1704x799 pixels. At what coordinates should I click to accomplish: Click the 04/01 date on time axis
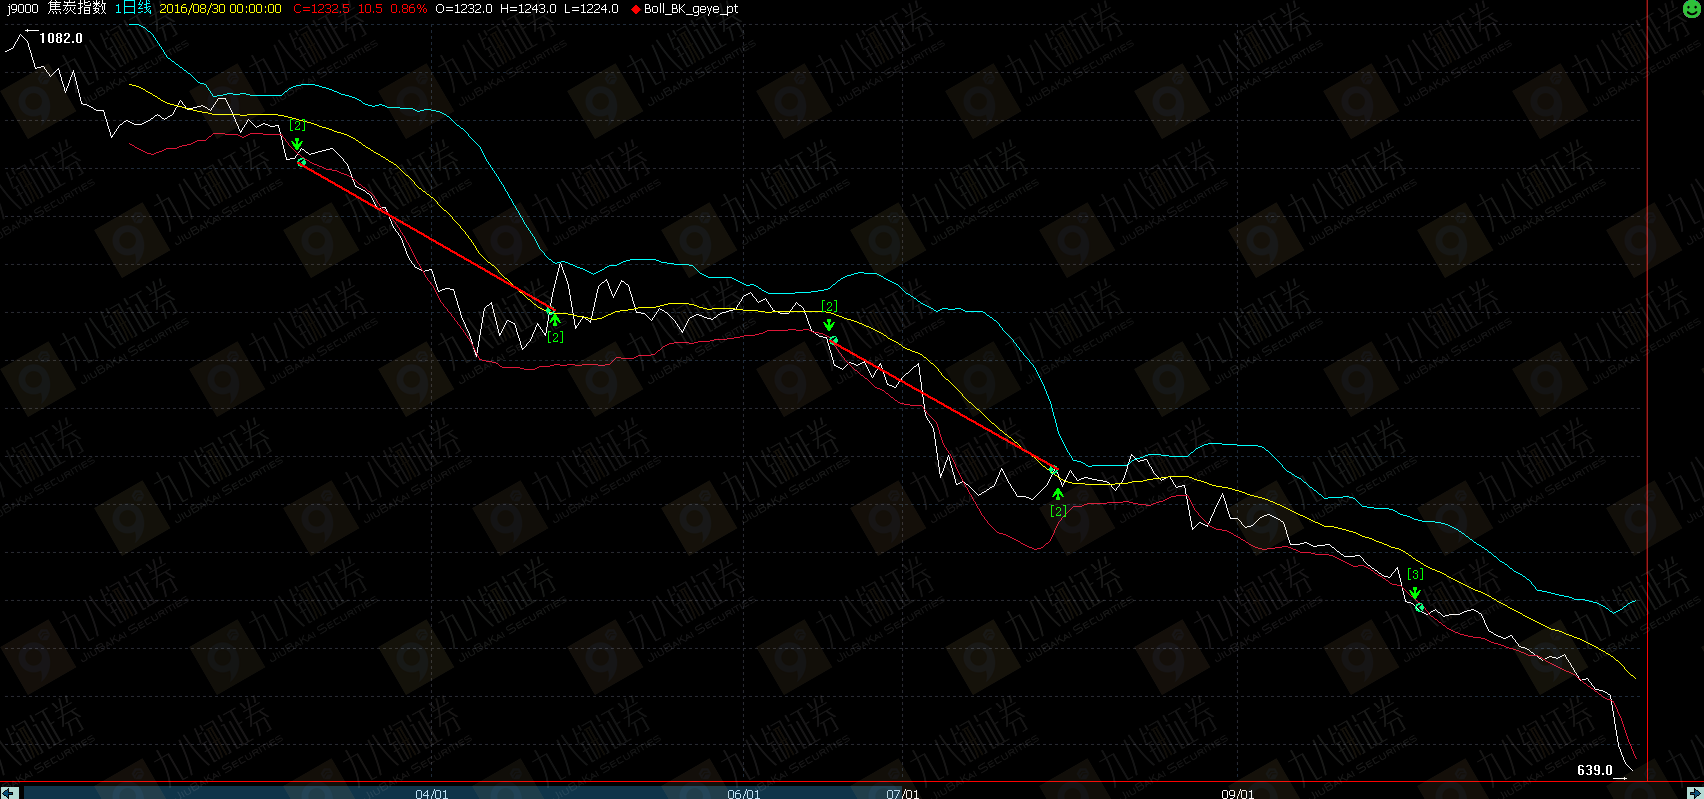pyautogui.click(x=432, y=794)
